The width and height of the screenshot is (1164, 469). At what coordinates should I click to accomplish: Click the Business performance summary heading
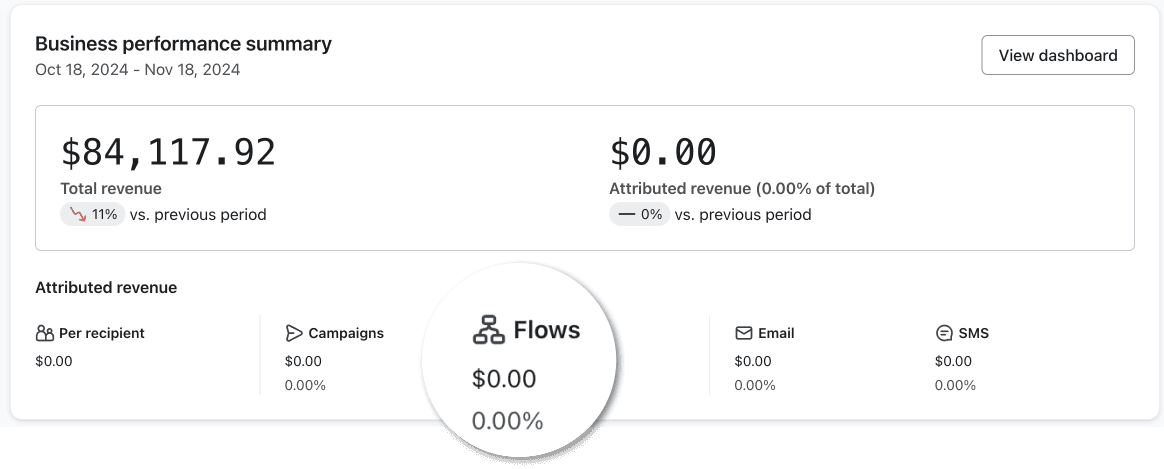(183, 44)
